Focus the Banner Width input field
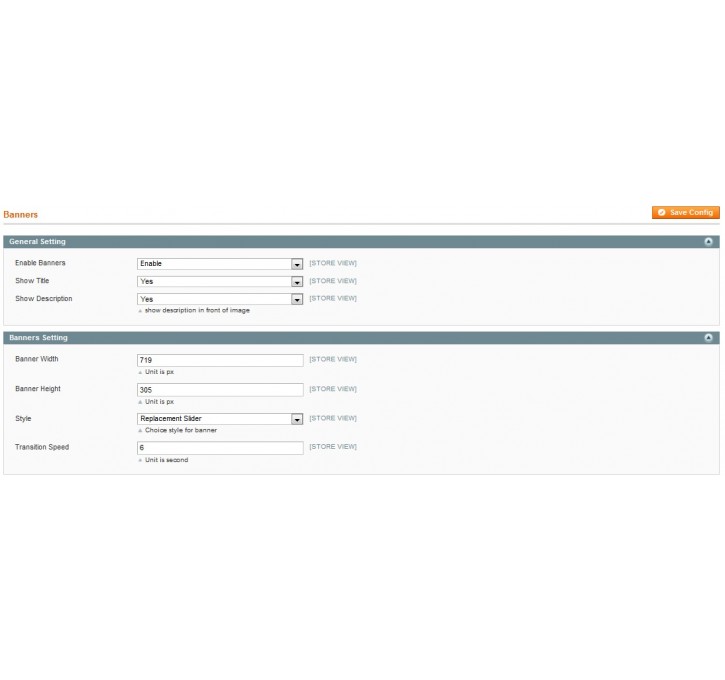Image resolution: width=725 pixels, height=680 pixels. tap(219, 360)
